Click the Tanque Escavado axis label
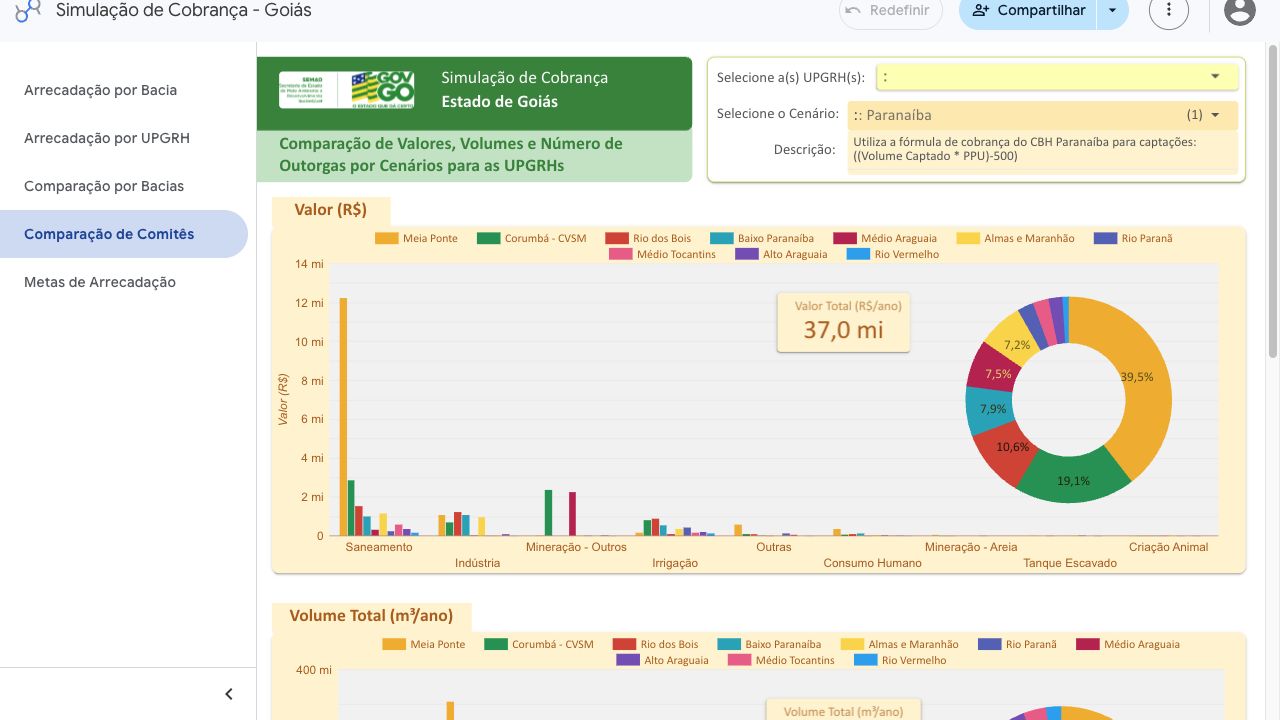Screen dimensions: 1280x720 [1070, 563]
